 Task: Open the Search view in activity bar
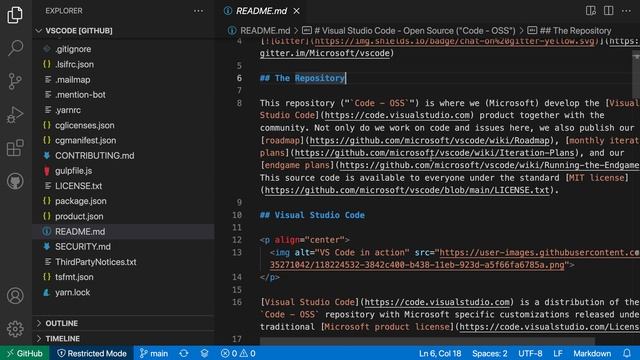(x=15, y=48)
